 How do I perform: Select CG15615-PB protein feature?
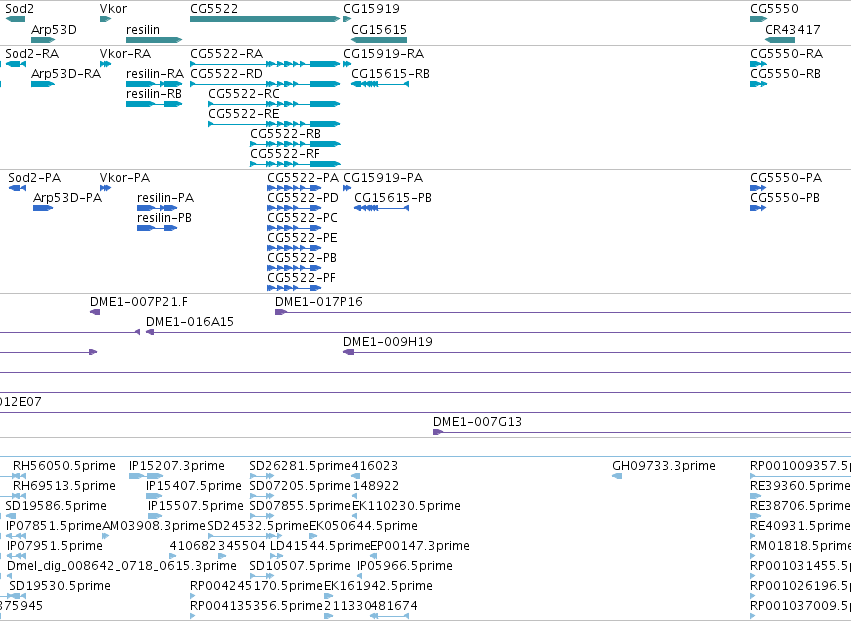381,208
